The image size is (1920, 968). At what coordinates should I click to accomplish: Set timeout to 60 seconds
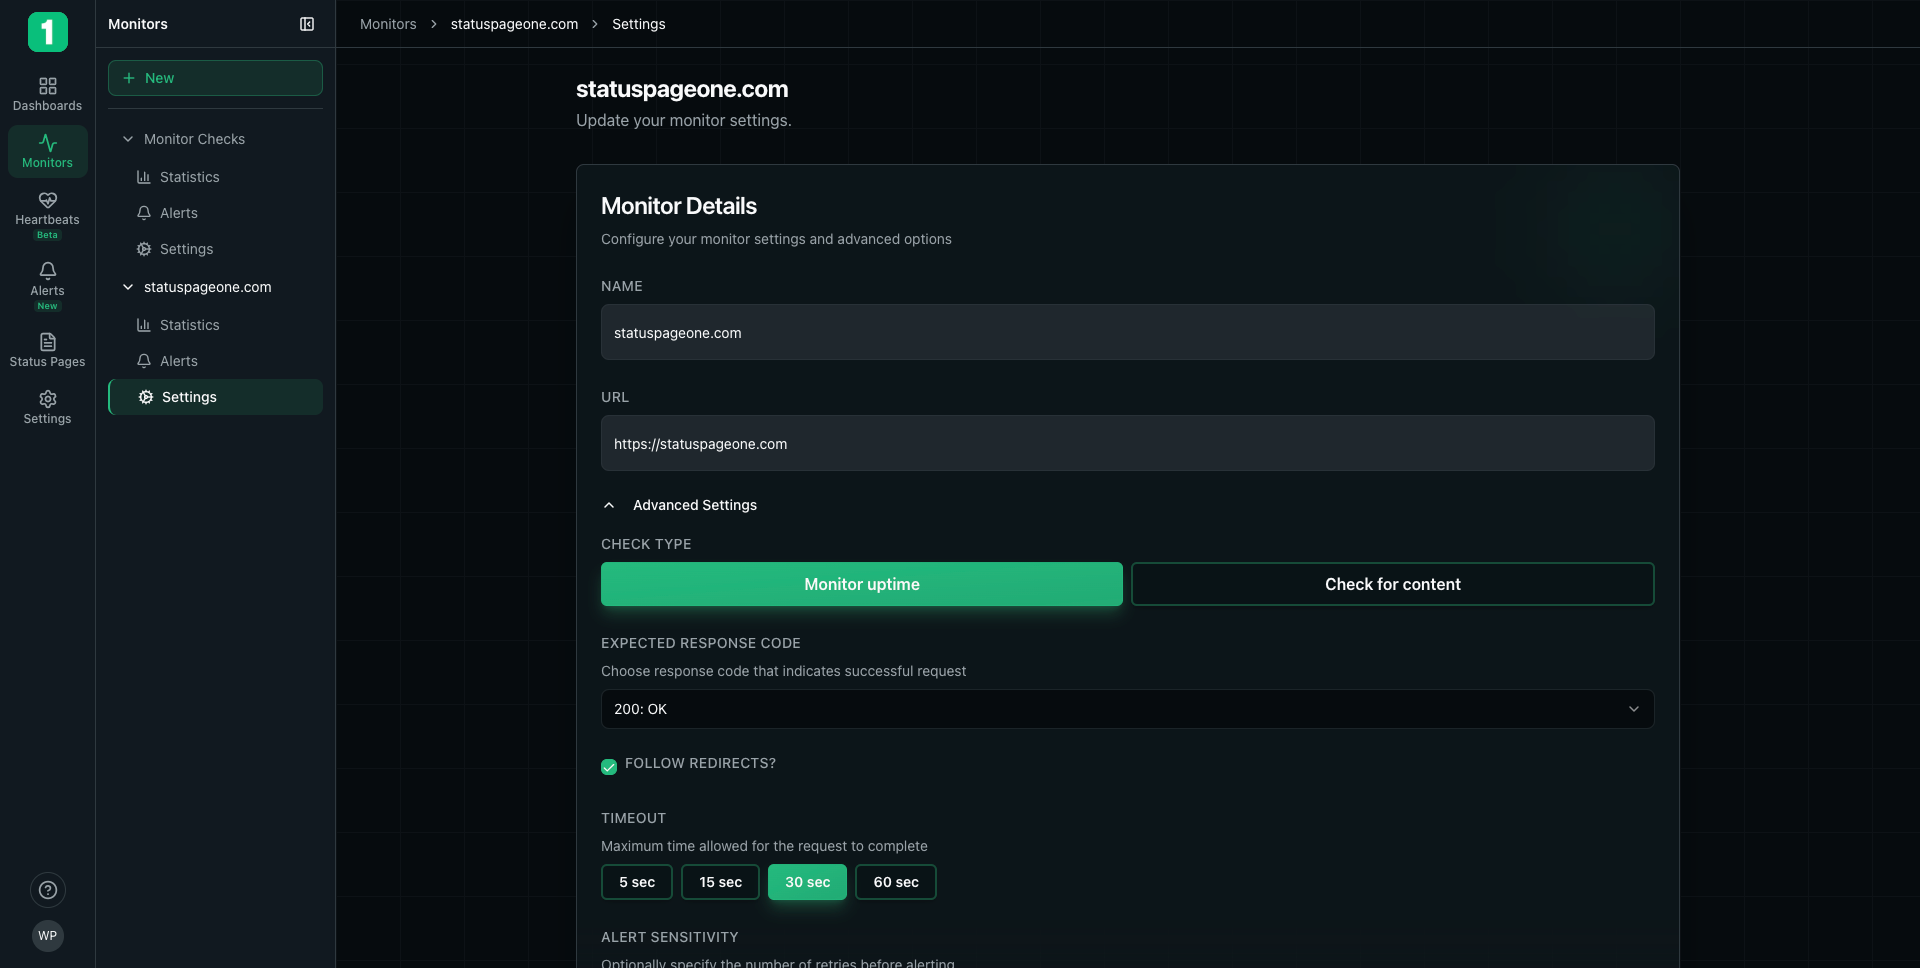895,882
